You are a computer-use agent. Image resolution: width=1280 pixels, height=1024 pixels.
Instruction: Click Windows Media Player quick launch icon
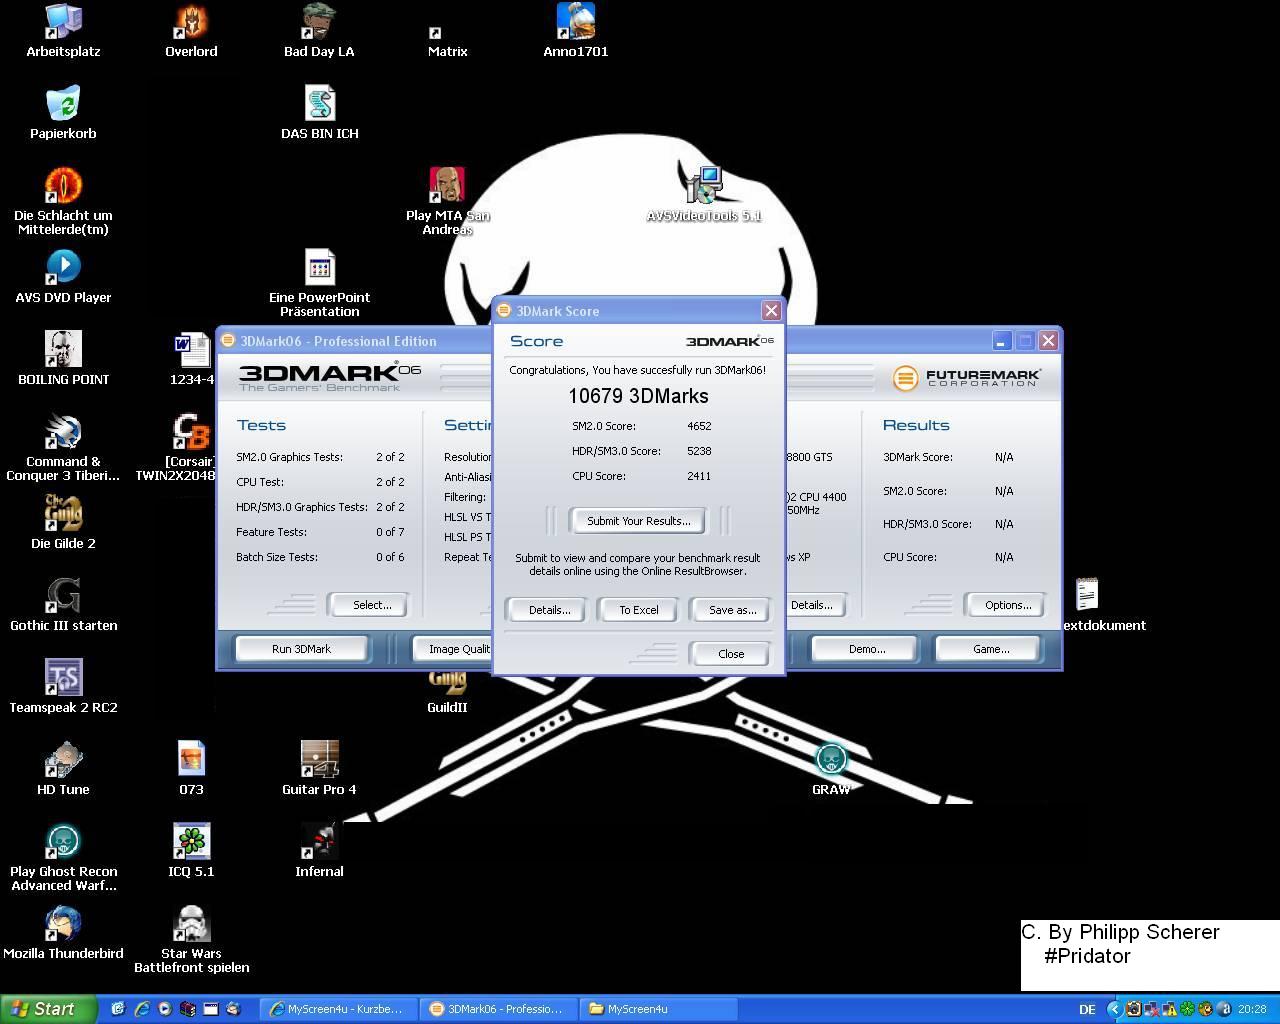coord(164,1009)
